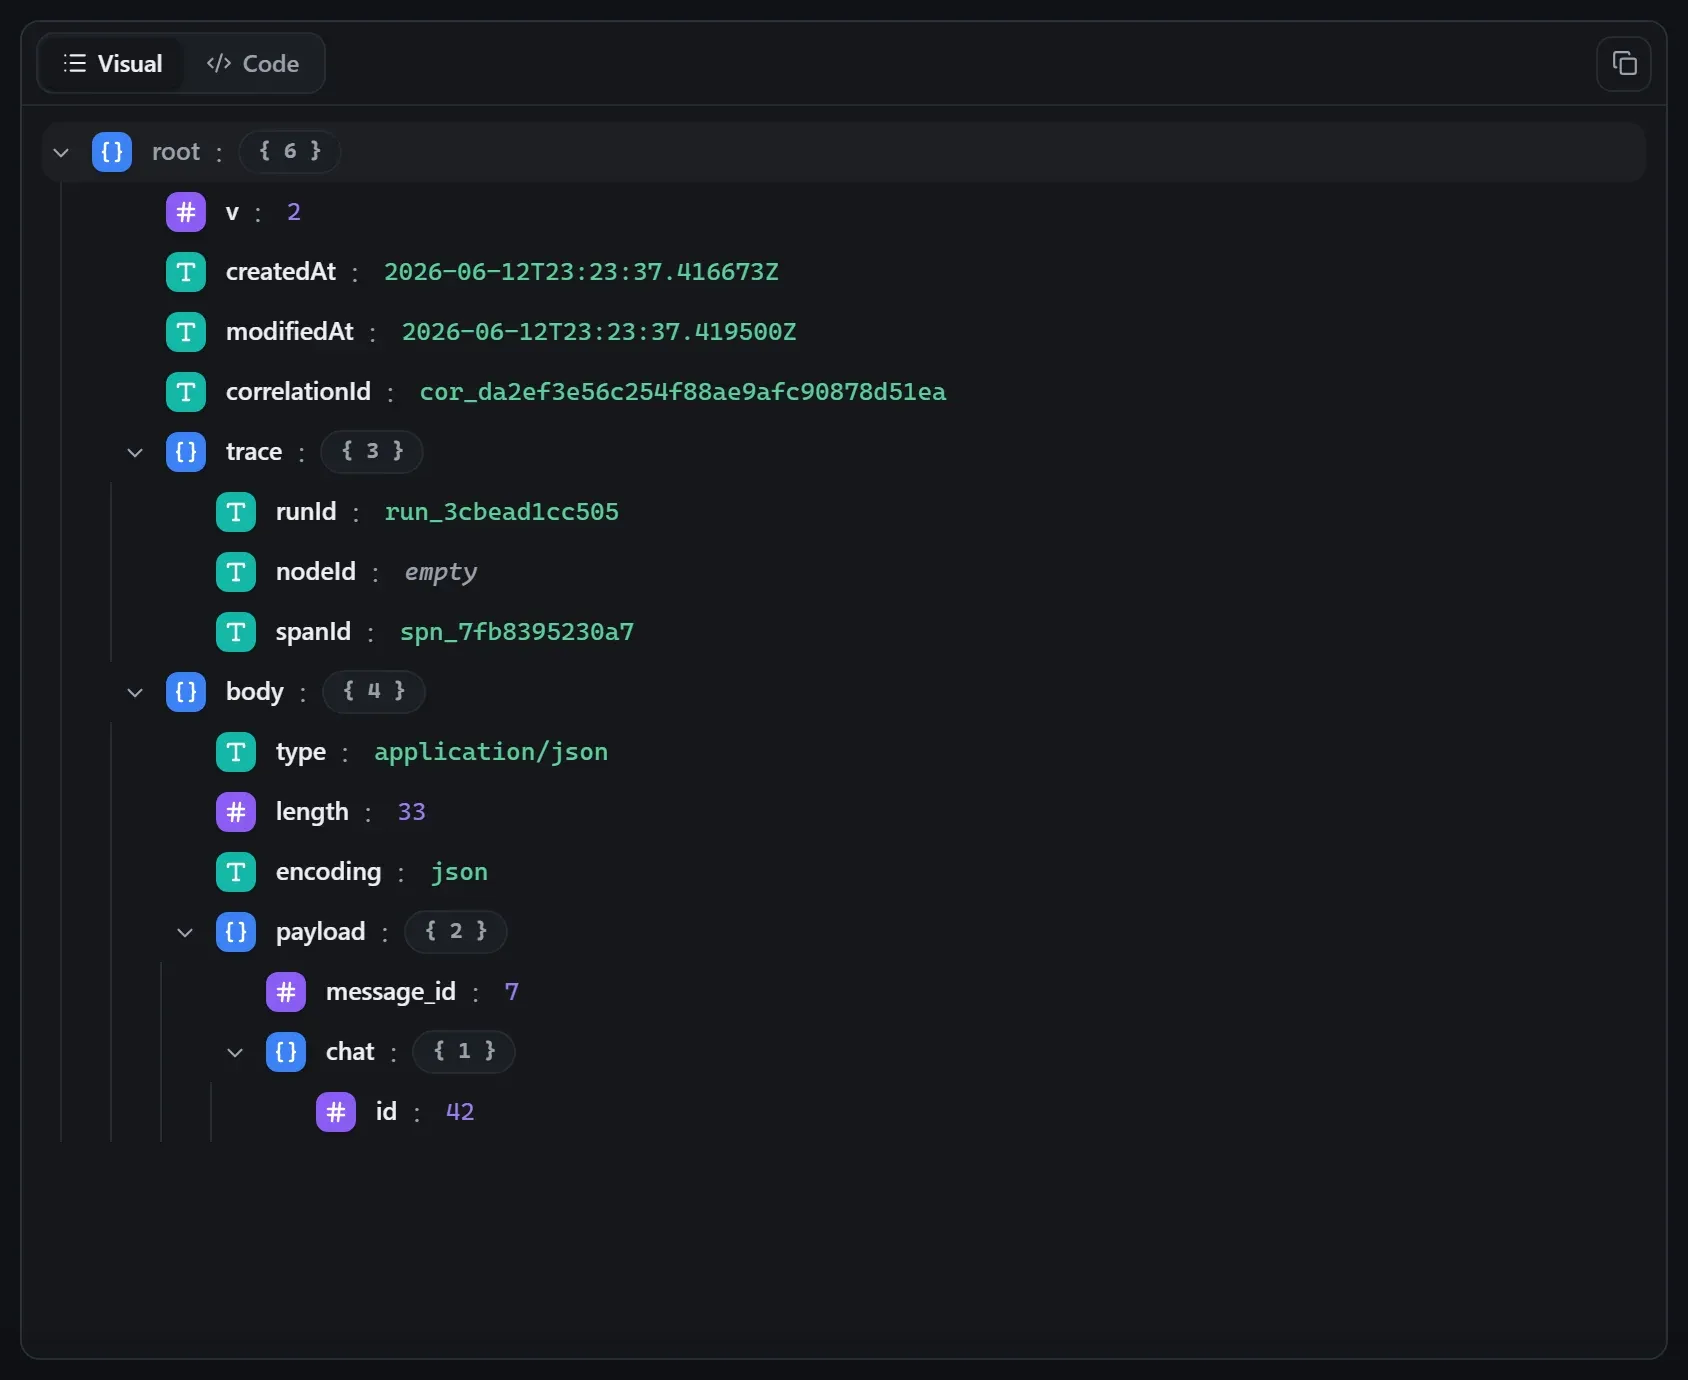Click the spanId key label
The width and height of the screenshot is (1688, 1380).
tap(314, 632)
